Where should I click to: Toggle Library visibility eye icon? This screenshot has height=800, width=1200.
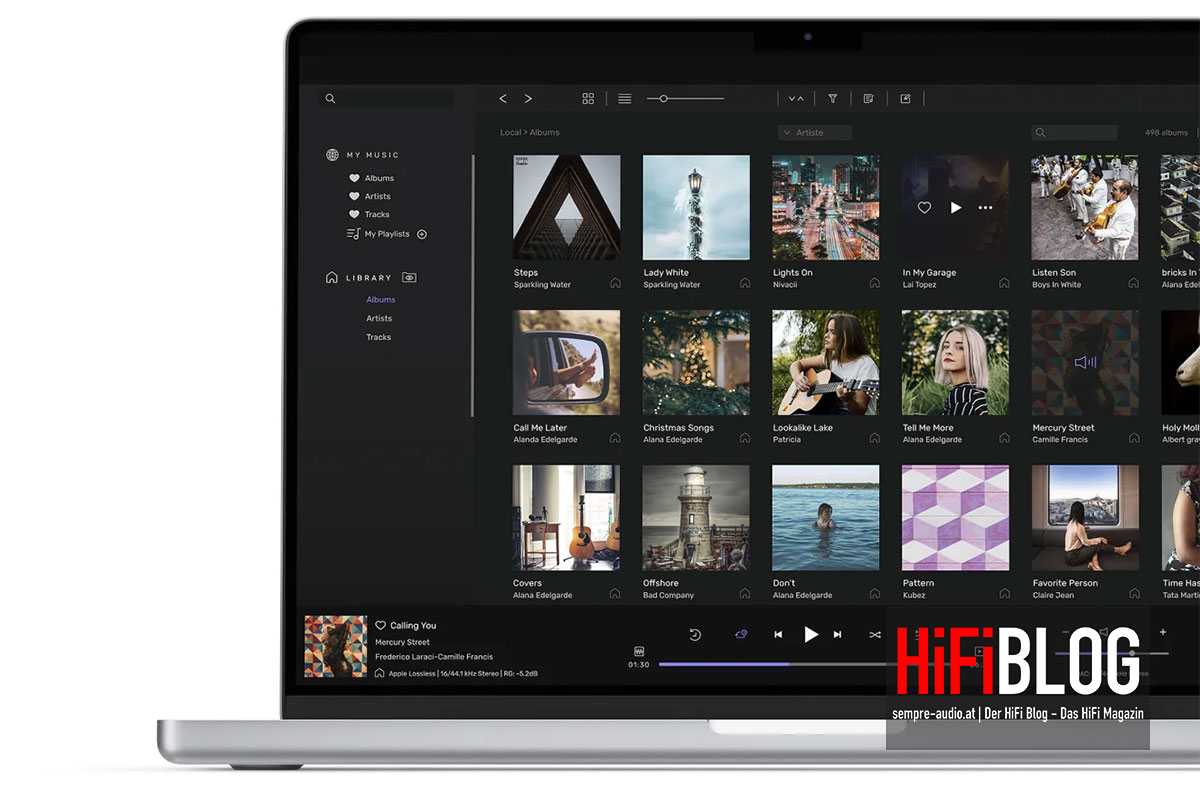pyautogui.click(x=409, y=278)
